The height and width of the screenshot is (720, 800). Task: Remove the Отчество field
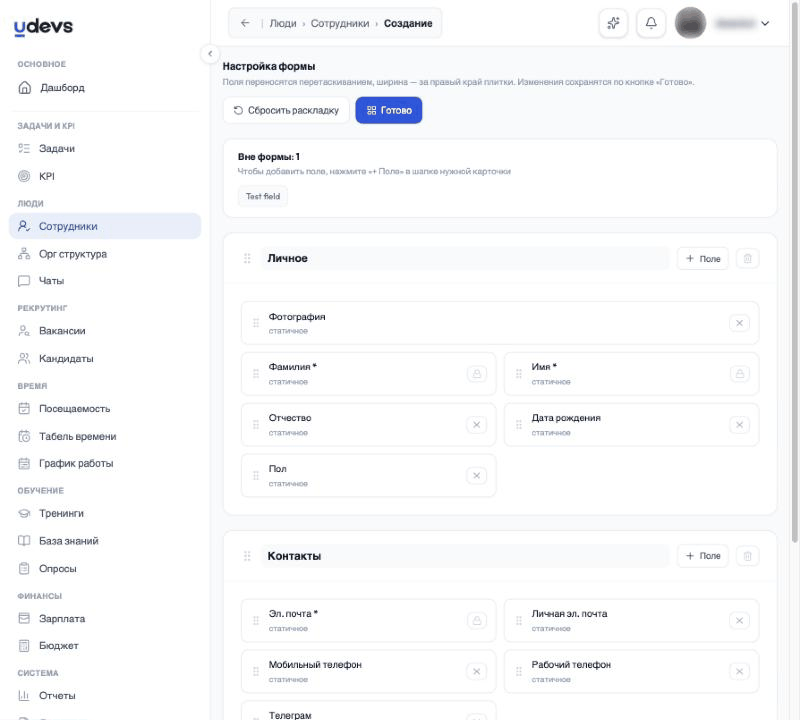[x=477, y=425]
